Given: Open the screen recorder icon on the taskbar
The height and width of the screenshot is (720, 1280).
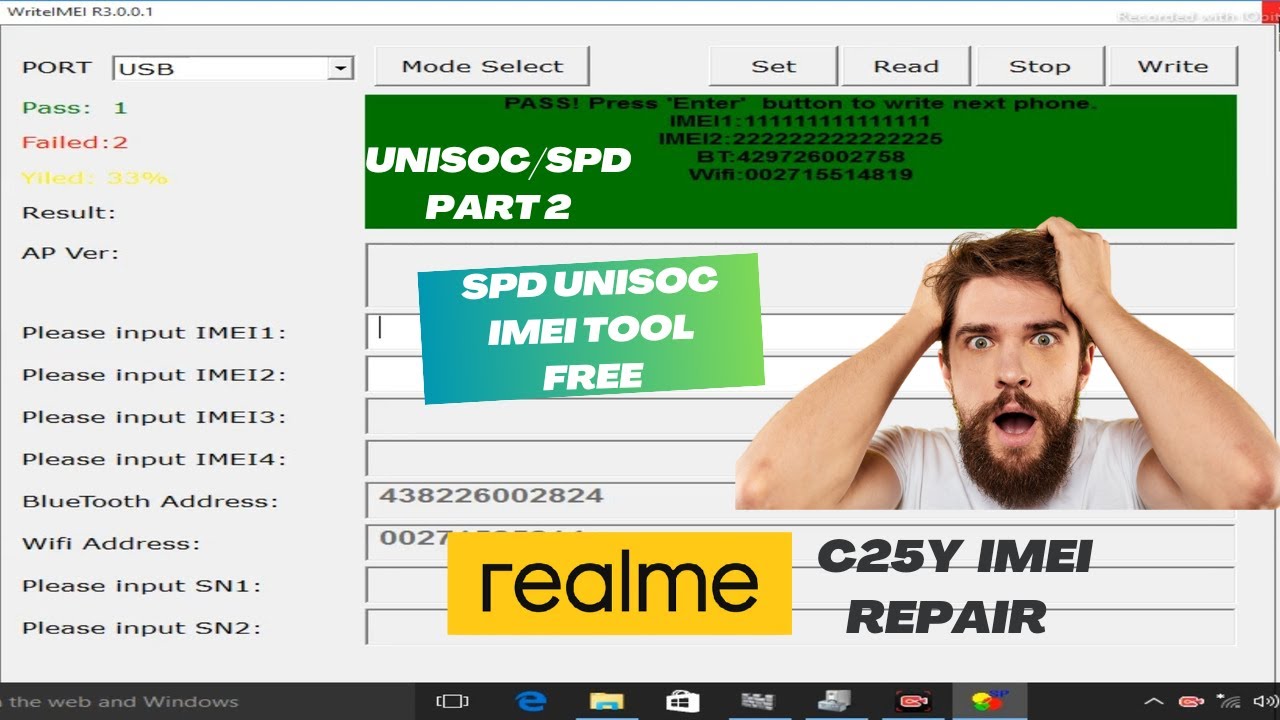Looking at the screenshot, I should tap(915, 700).
